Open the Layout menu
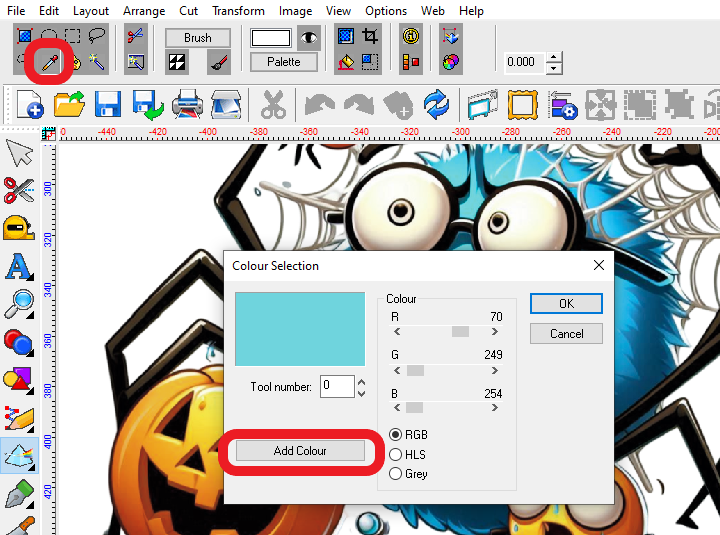 pos(90,11)
